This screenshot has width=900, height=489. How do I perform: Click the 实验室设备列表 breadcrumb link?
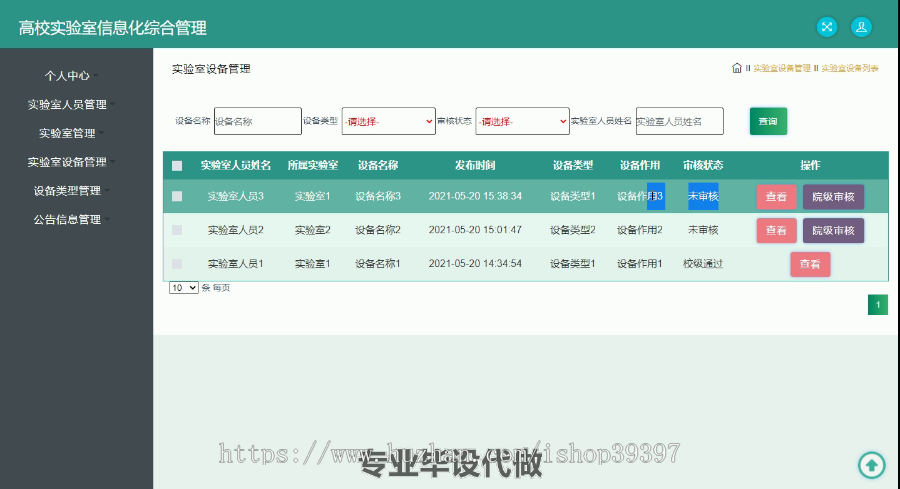coord(849,68)
